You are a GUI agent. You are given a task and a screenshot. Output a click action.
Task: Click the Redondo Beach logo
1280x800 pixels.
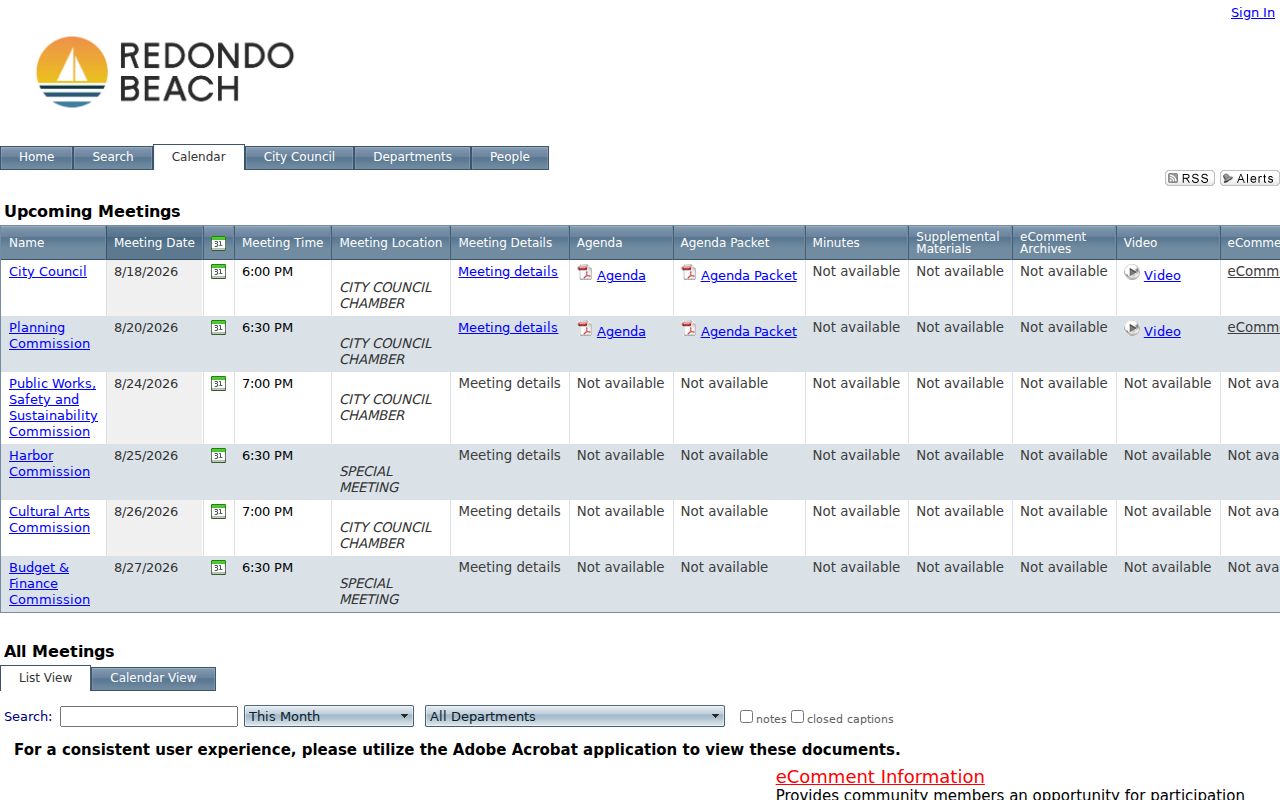165,72
